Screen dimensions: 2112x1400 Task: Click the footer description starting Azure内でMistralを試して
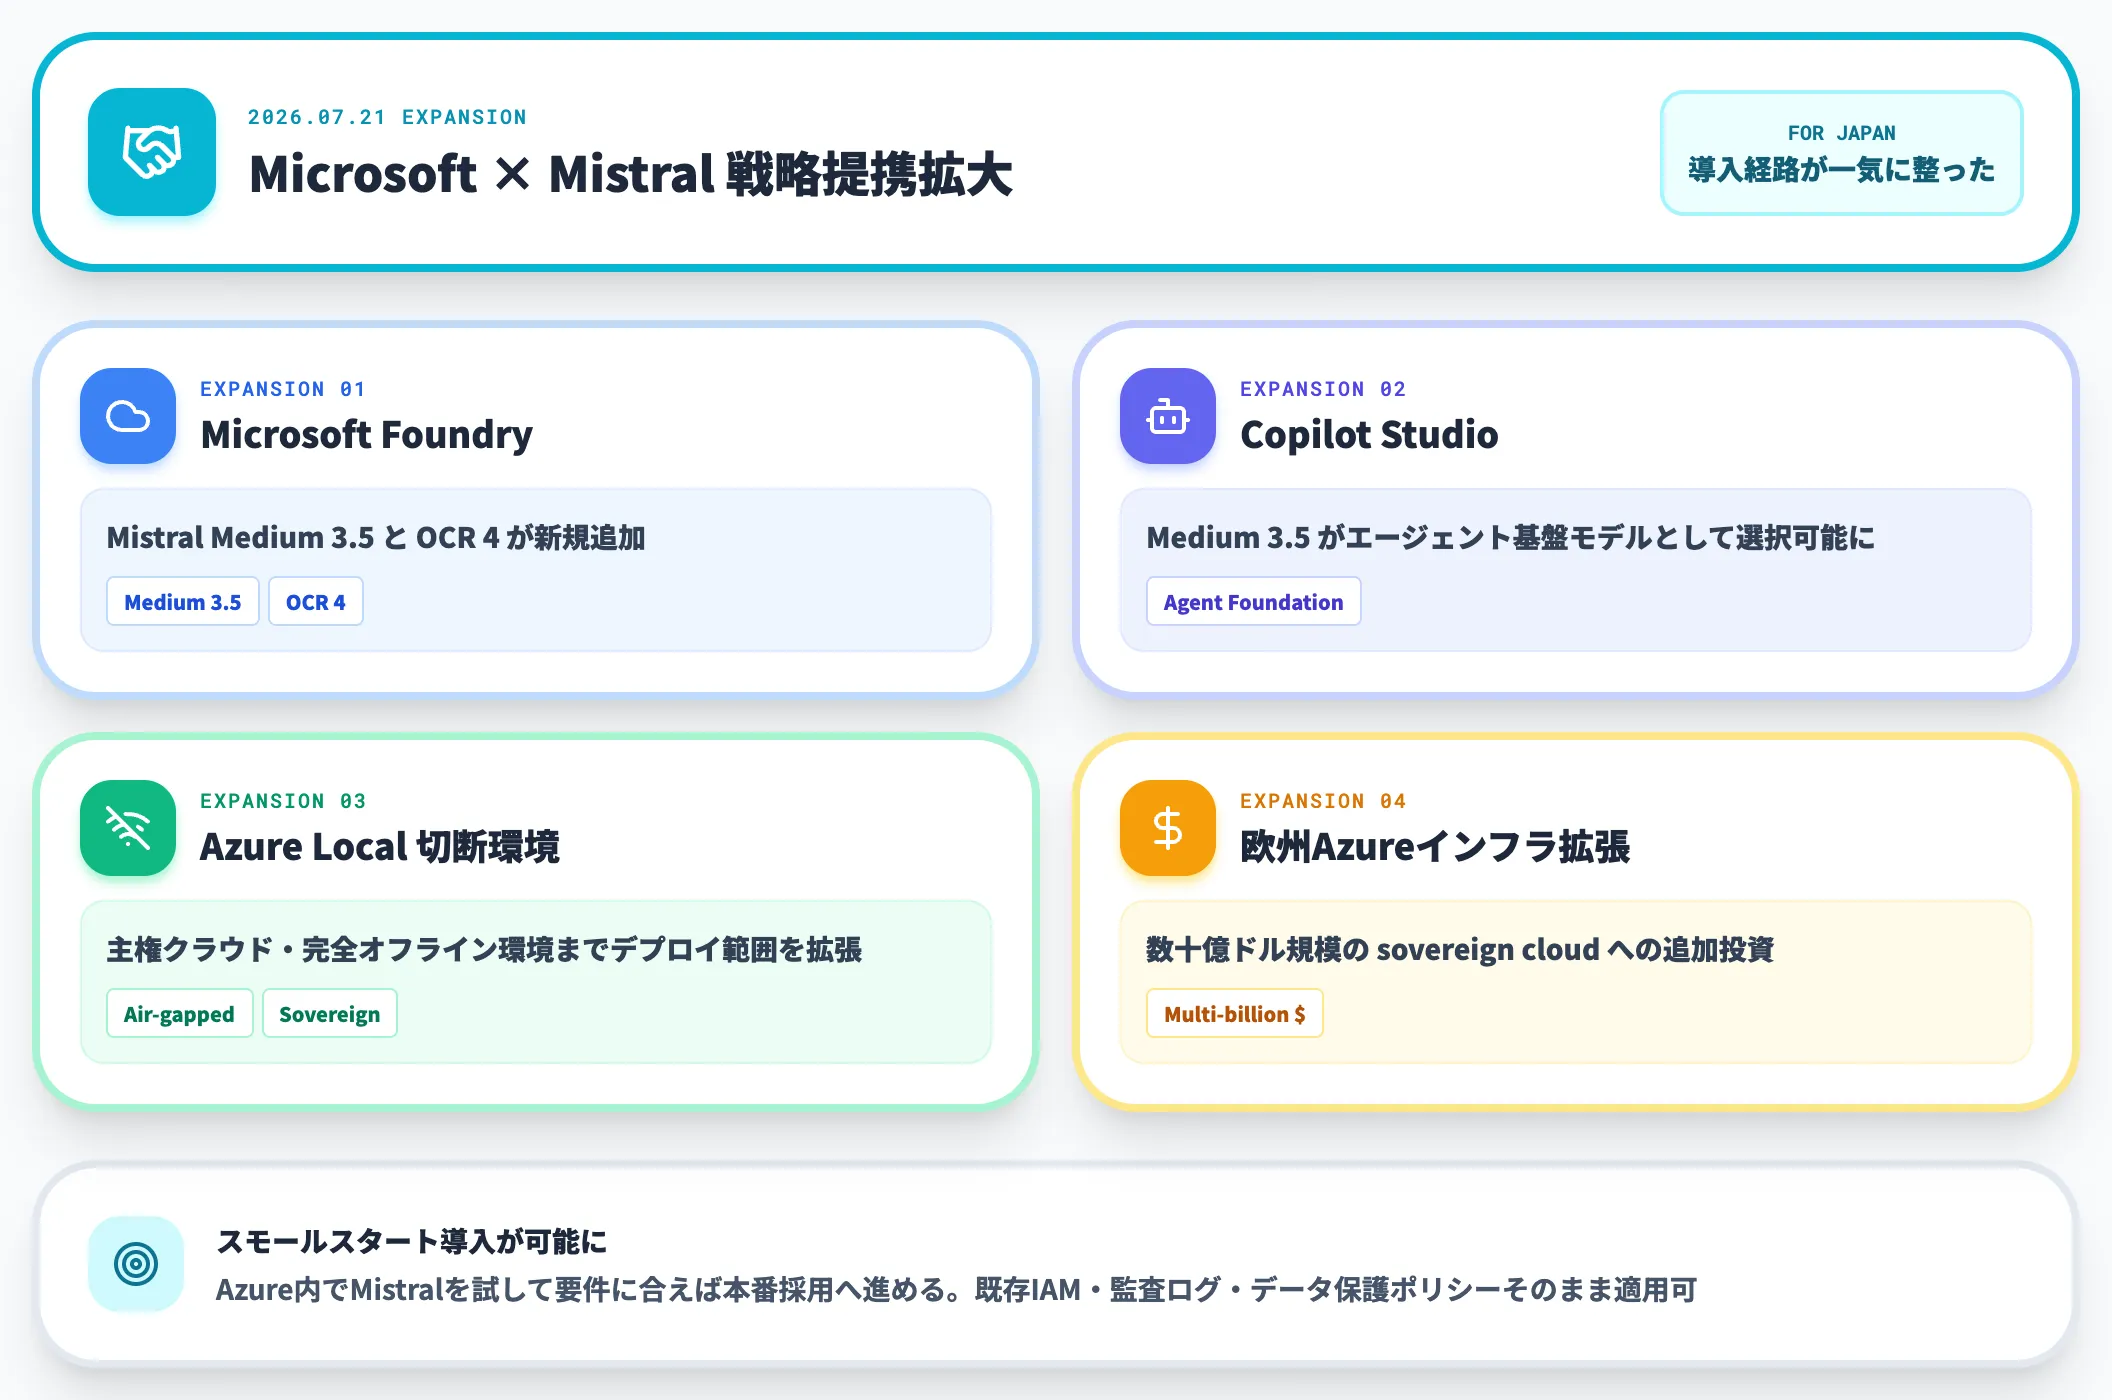pyautogui.click(x=956, y=1290)
